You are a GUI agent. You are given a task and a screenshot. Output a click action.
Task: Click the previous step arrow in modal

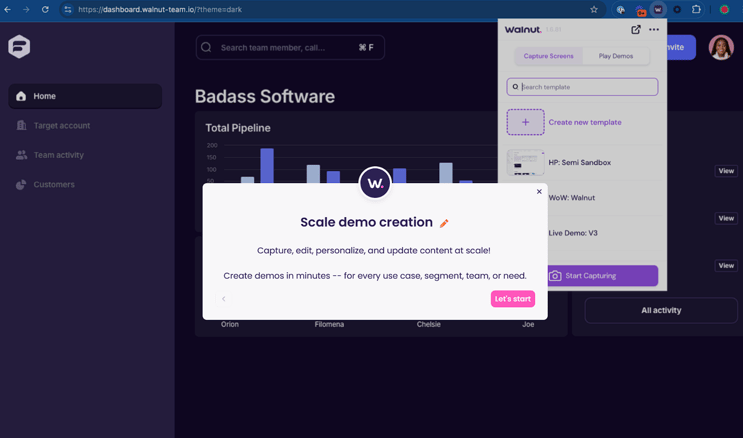pyautogui.click(x=224, y=299)
